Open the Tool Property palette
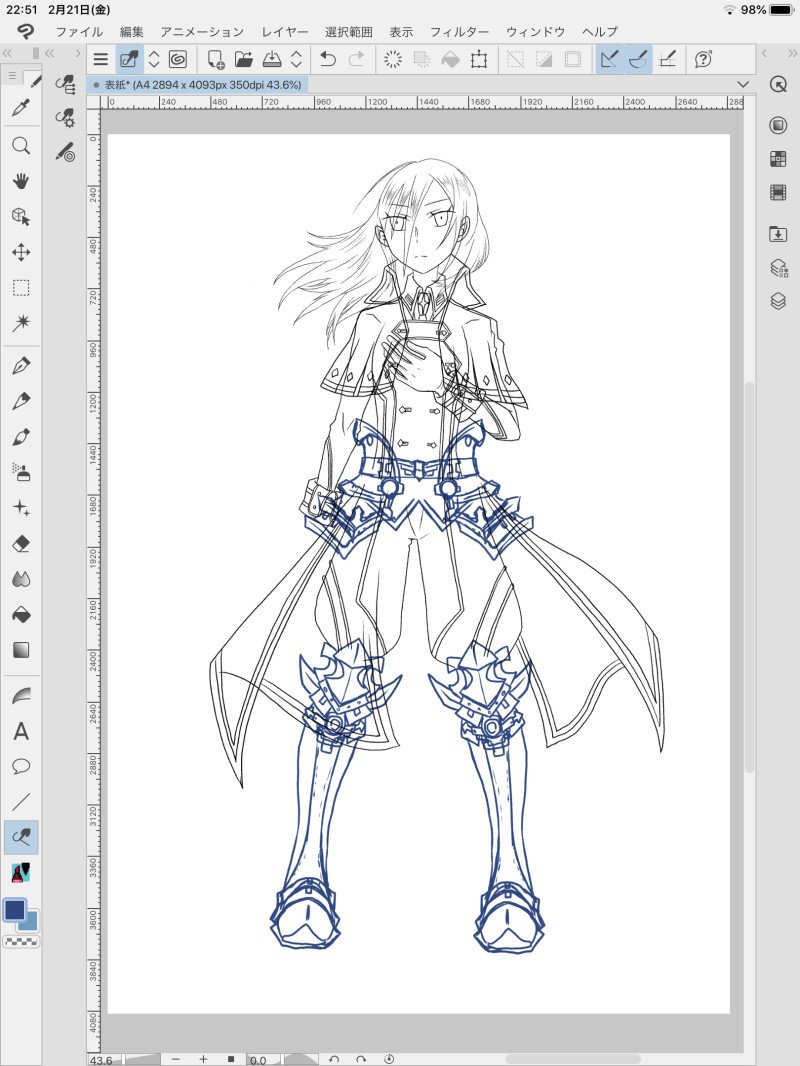Viewport: 800px width, 1066px height. pyautogui.click(x=65, y=118)
